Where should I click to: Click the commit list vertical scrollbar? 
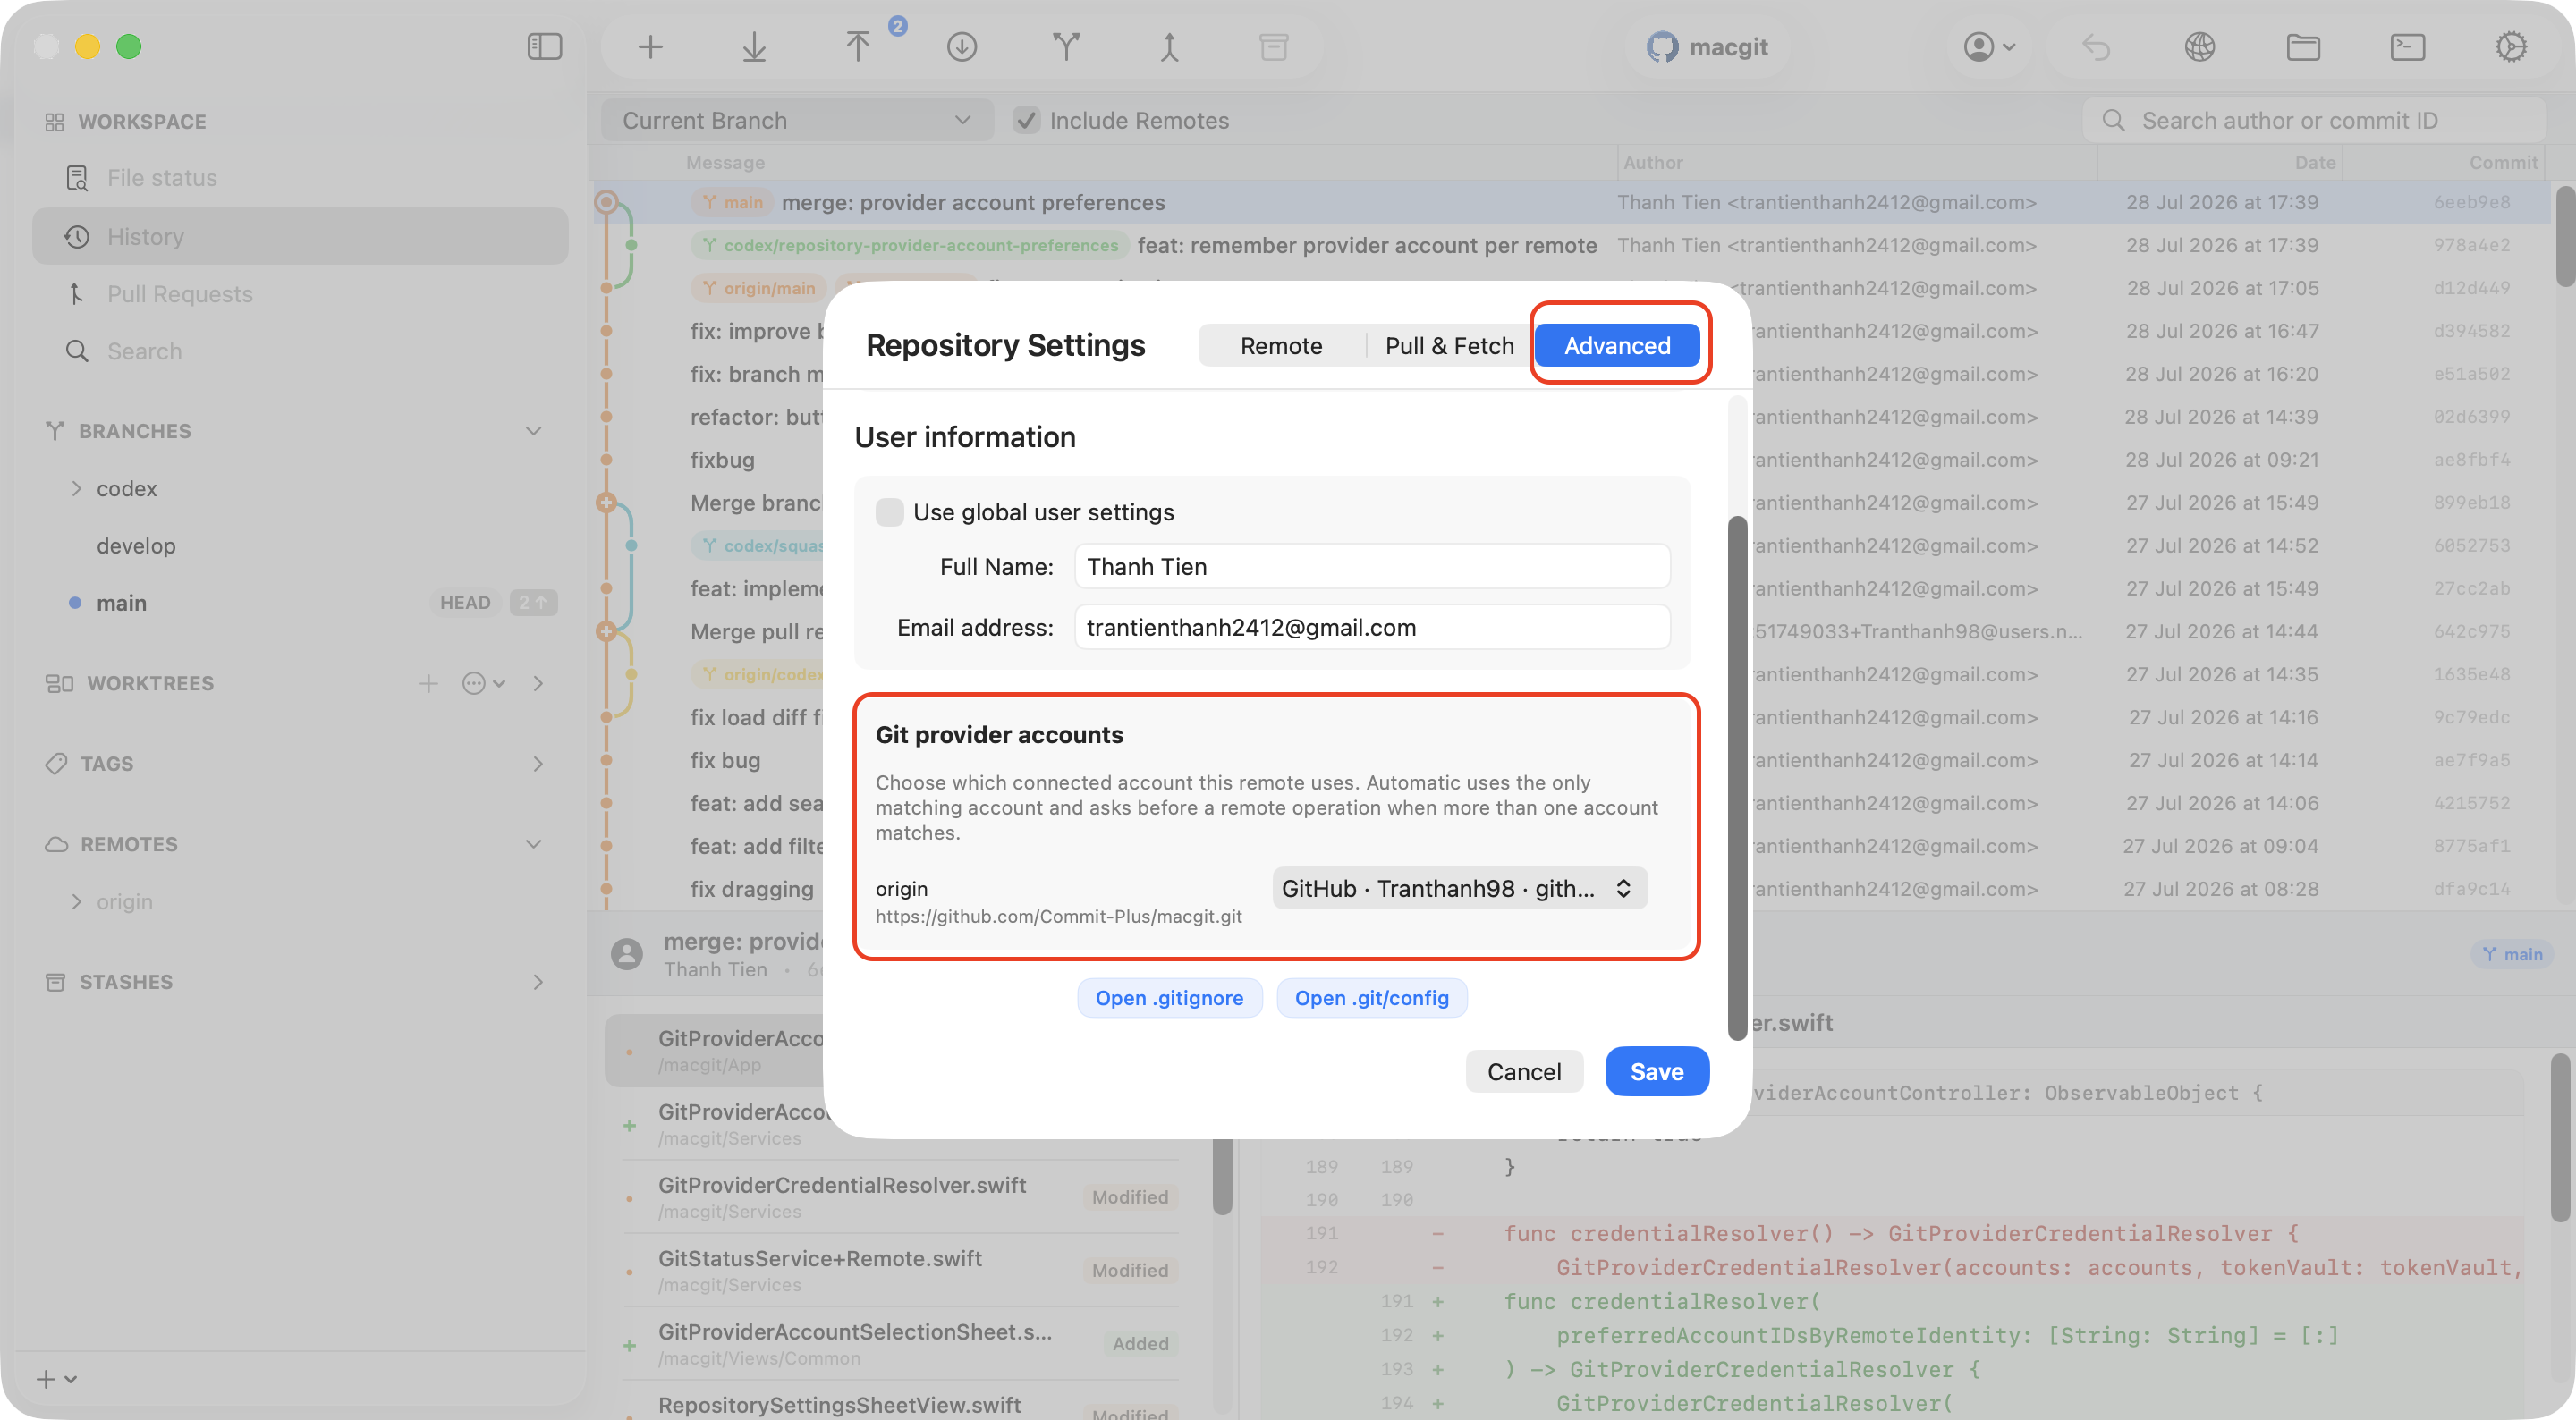[x=2564, y=236]
